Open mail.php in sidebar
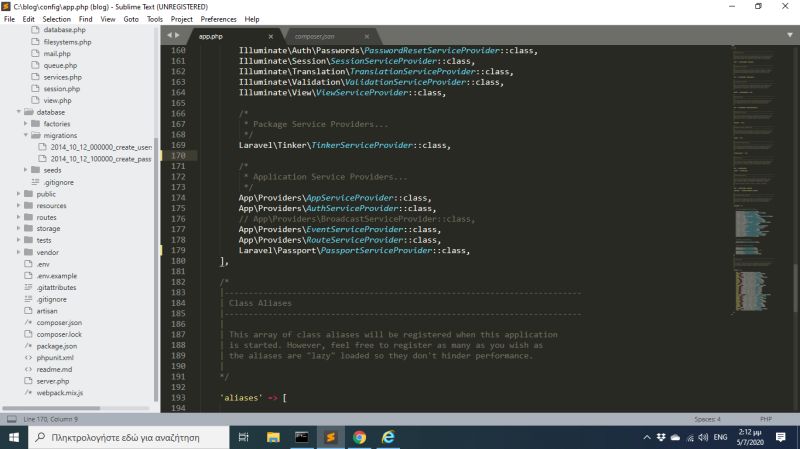 pos(57,54)
